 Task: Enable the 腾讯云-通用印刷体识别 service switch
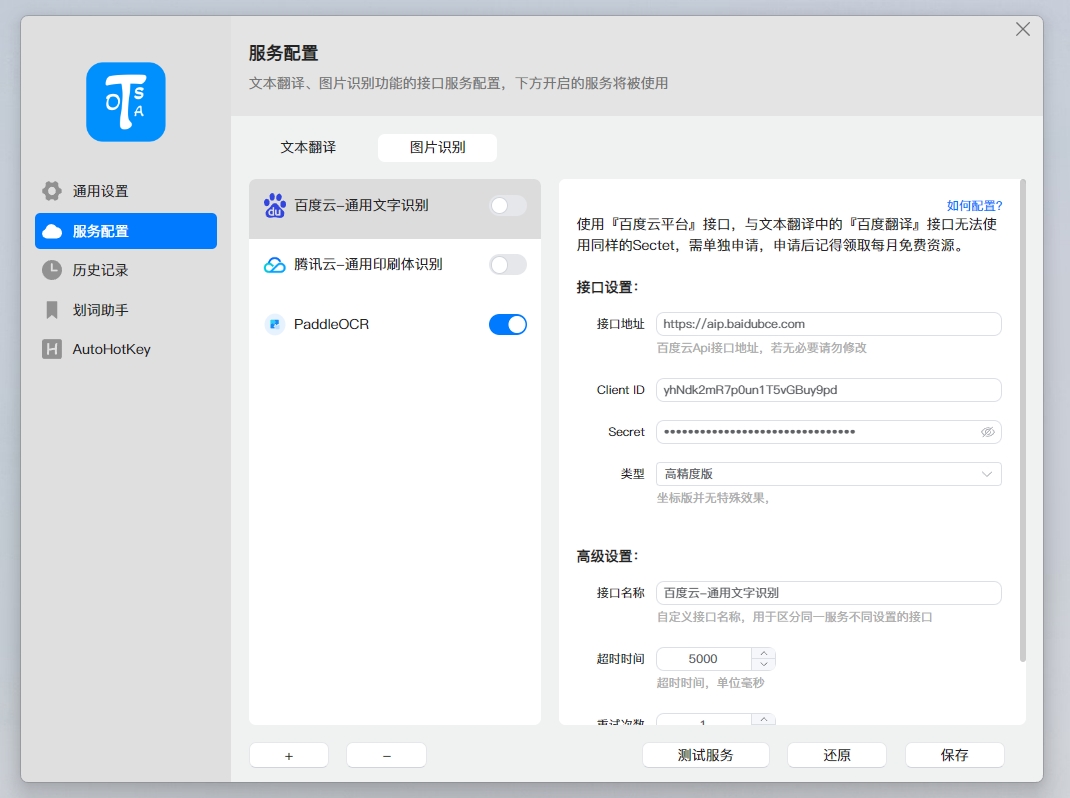[508, 265]
